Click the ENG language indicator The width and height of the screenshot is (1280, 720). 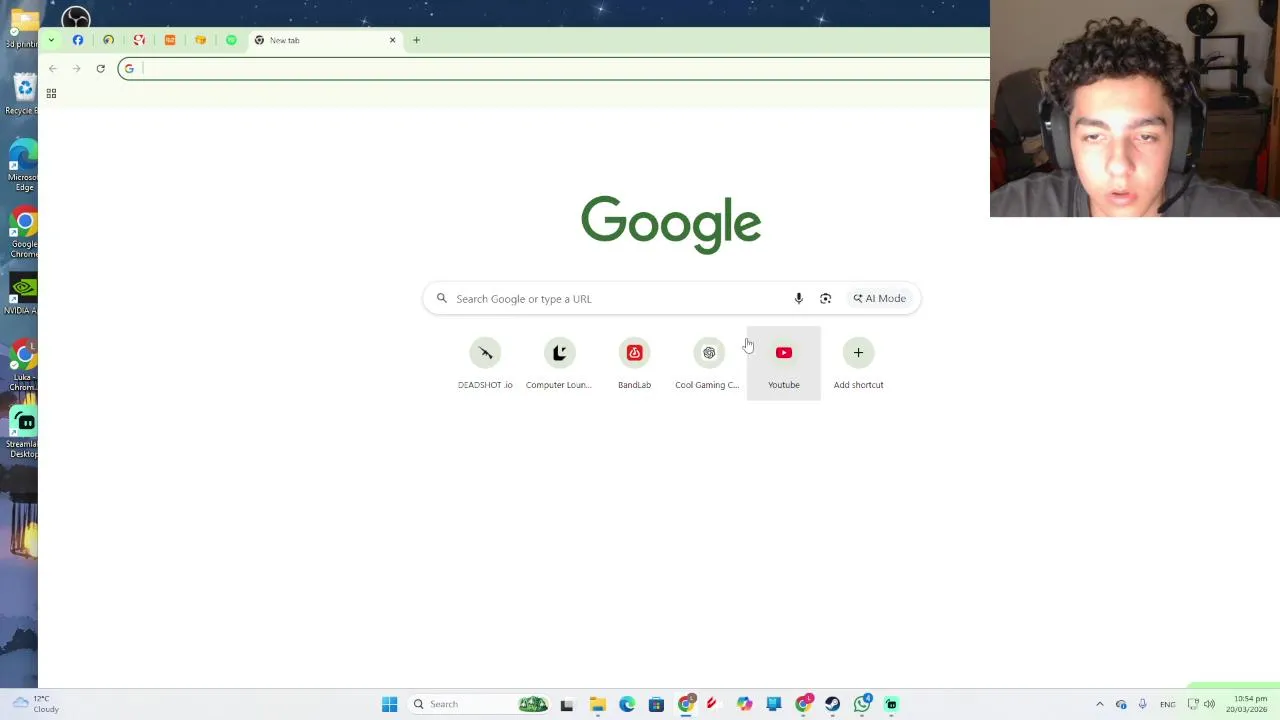click(1167, 704)
